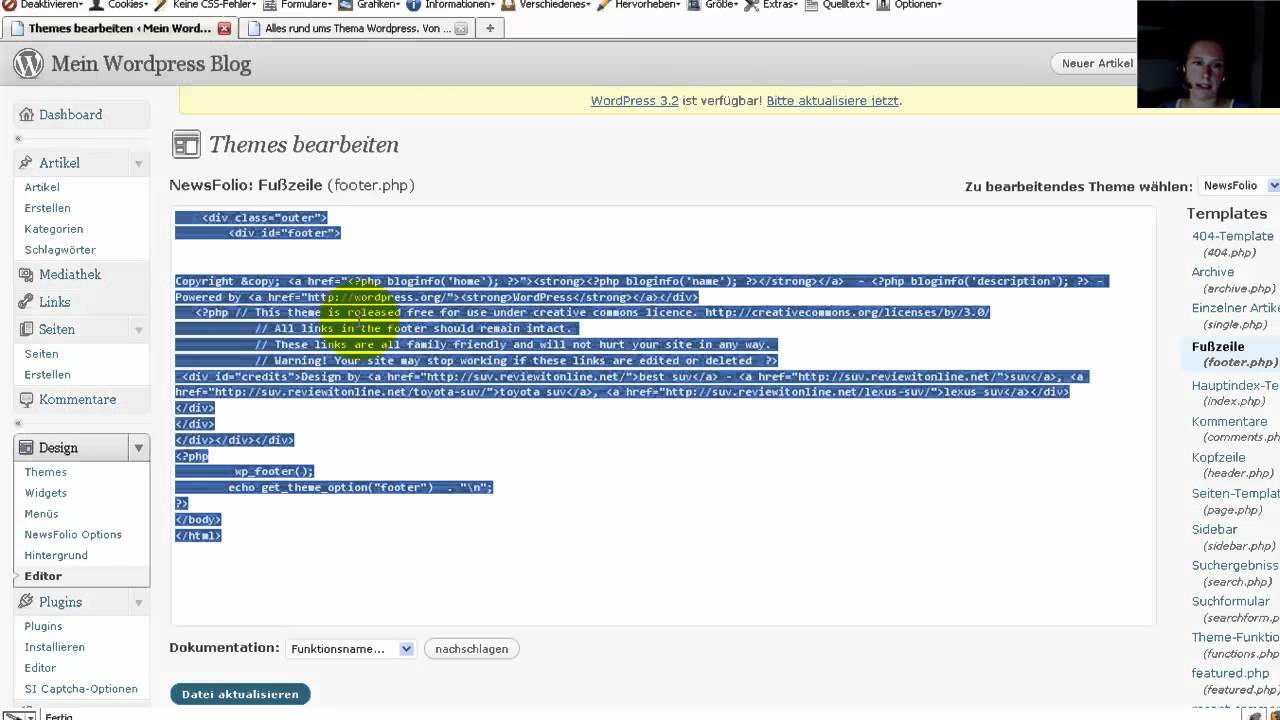The width and height of the screenshot is (1280, 720).
Task: Close the Themes bearbeiten browser tab
Action: coord(224,28)
